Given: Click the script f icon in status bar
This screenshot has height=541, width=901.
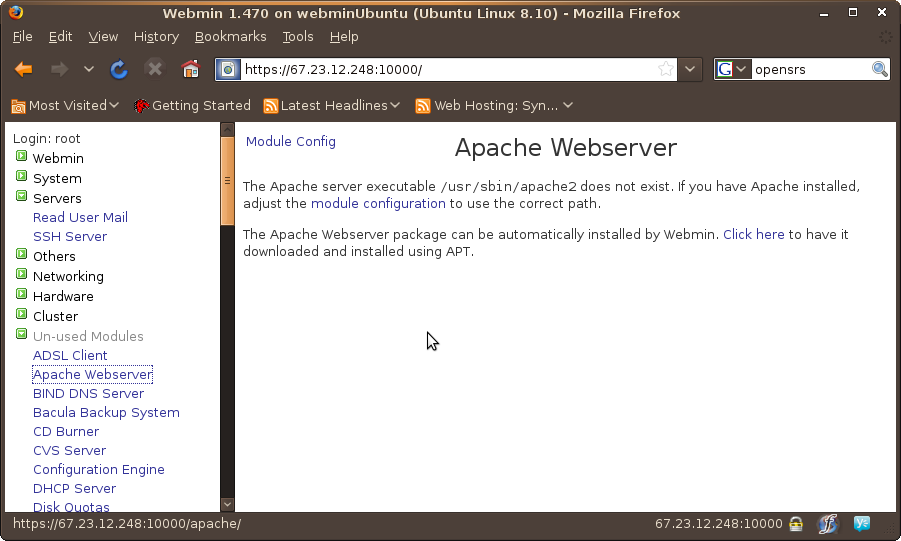Looking at the screenshot, I should [828, 524].
